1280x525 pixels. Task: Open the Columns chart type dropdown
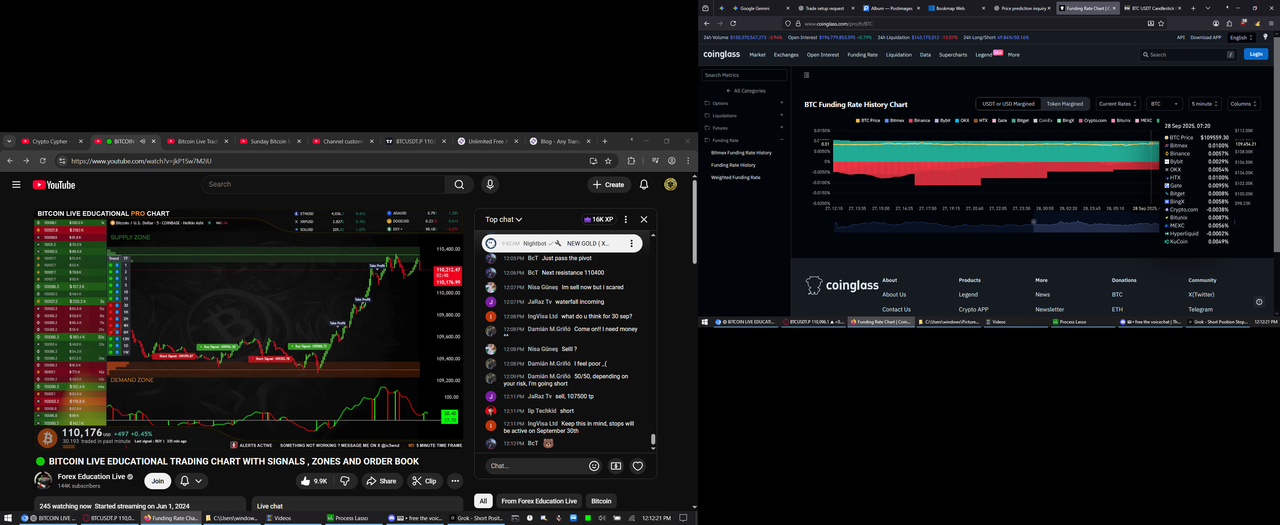click(x=1245, y=103)
